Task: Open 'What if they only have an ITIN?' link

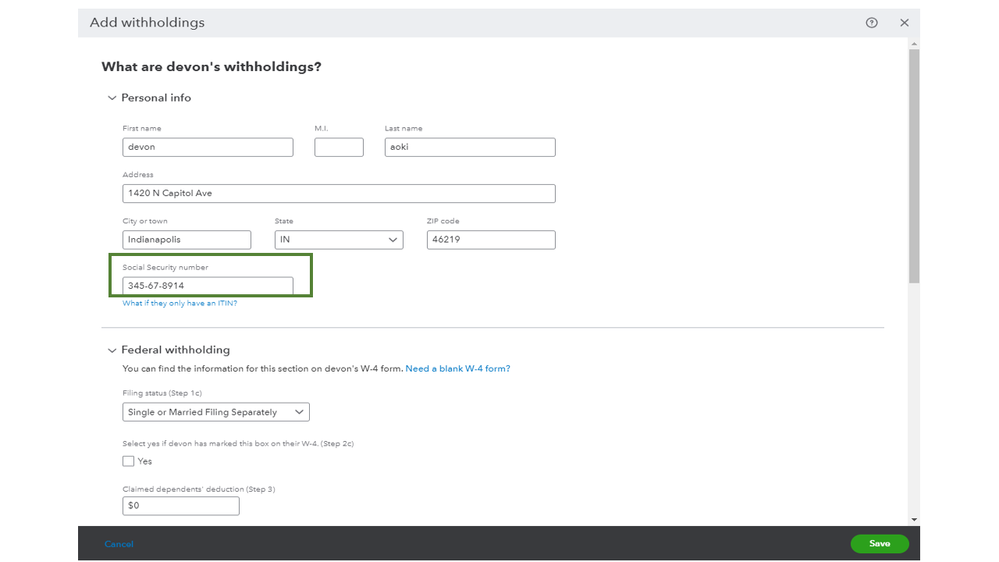Action: (x=180, y=303)
